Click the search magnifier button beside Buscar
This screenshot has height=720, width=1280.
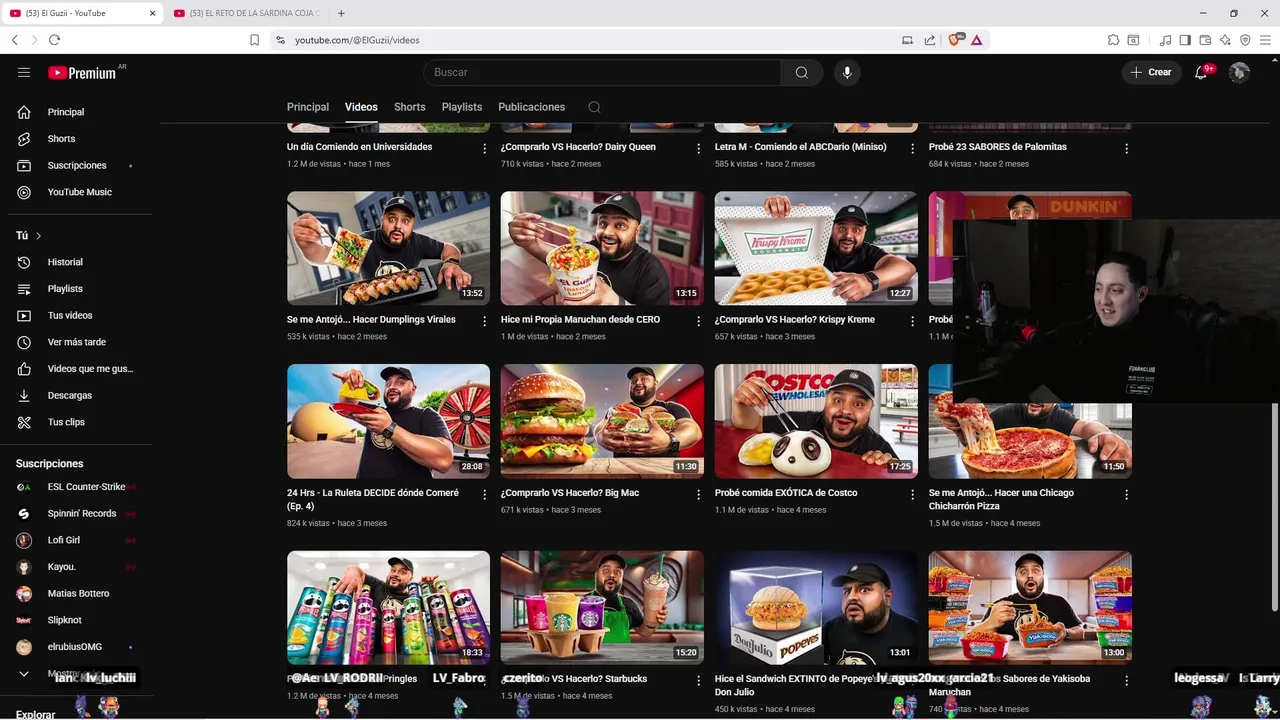tap(801, 72)
